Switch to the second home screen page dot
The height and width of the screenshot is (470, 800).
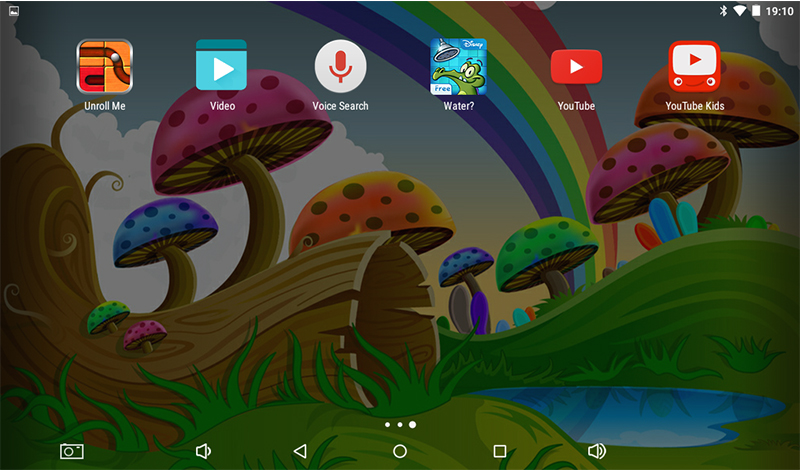[399, 425]
